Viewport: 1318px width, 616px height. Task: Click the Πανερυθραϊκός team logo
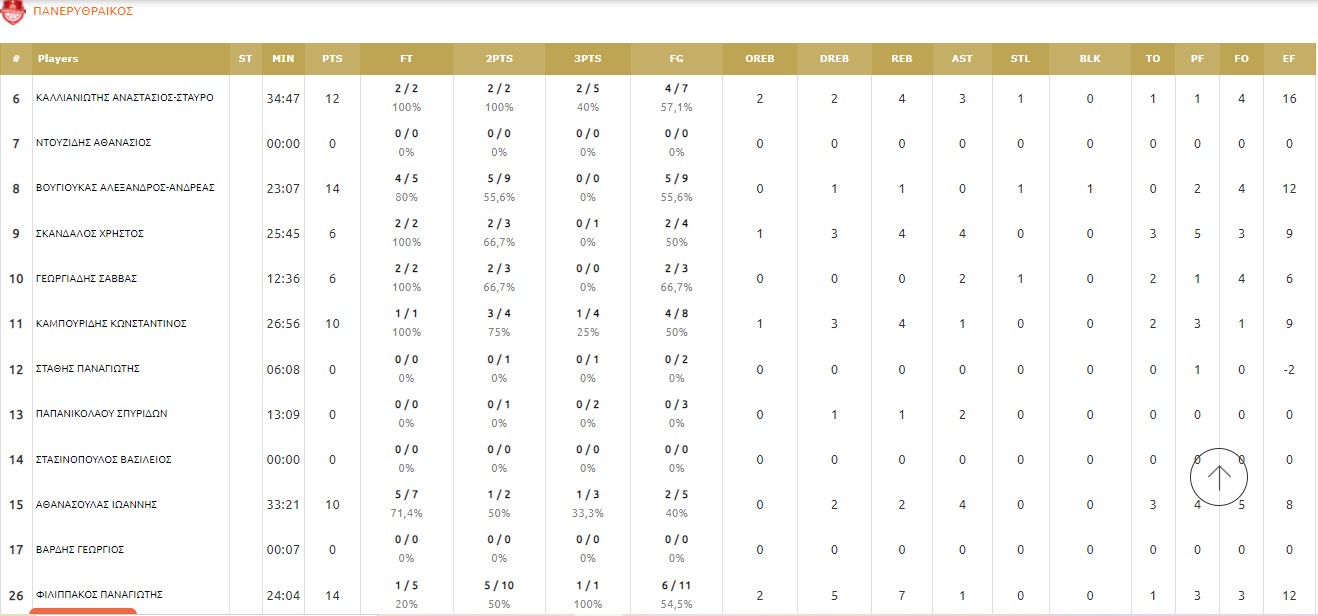click(x=13, y=12)
